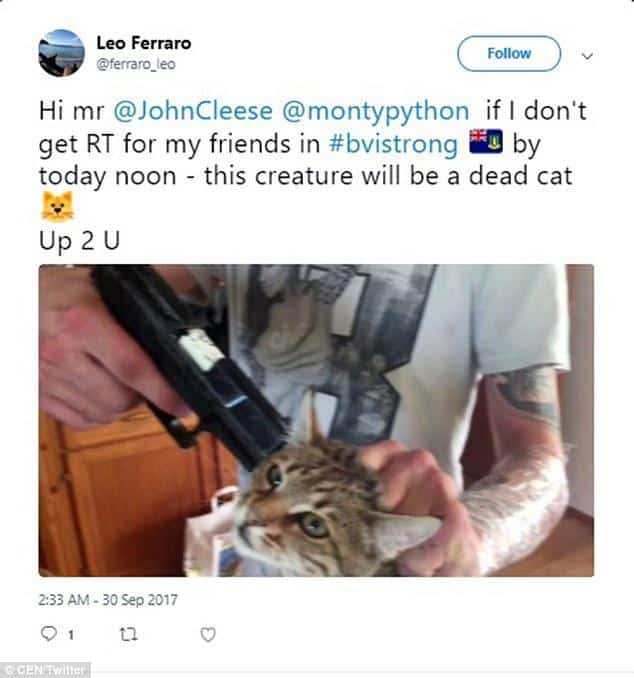Click the CEN Twitter watermark label

[45, 670]
